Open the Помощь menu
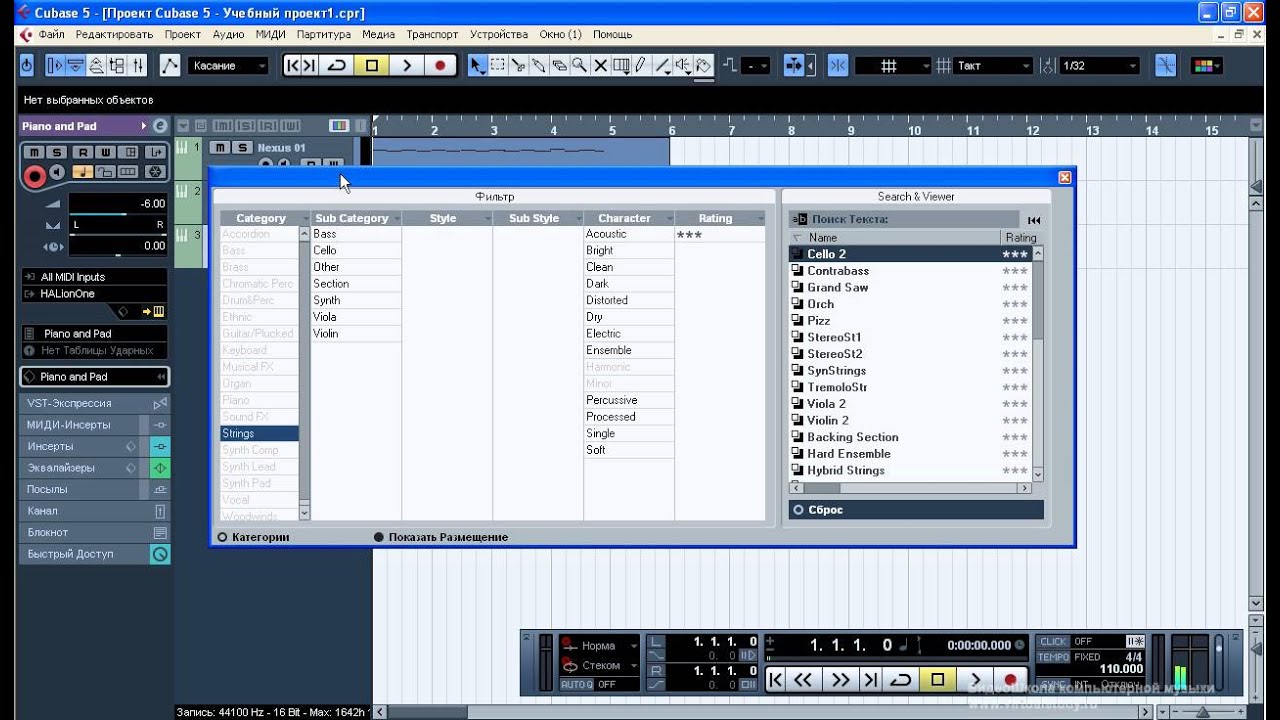Screen dimensions: 1280x720 coord(612,34)
